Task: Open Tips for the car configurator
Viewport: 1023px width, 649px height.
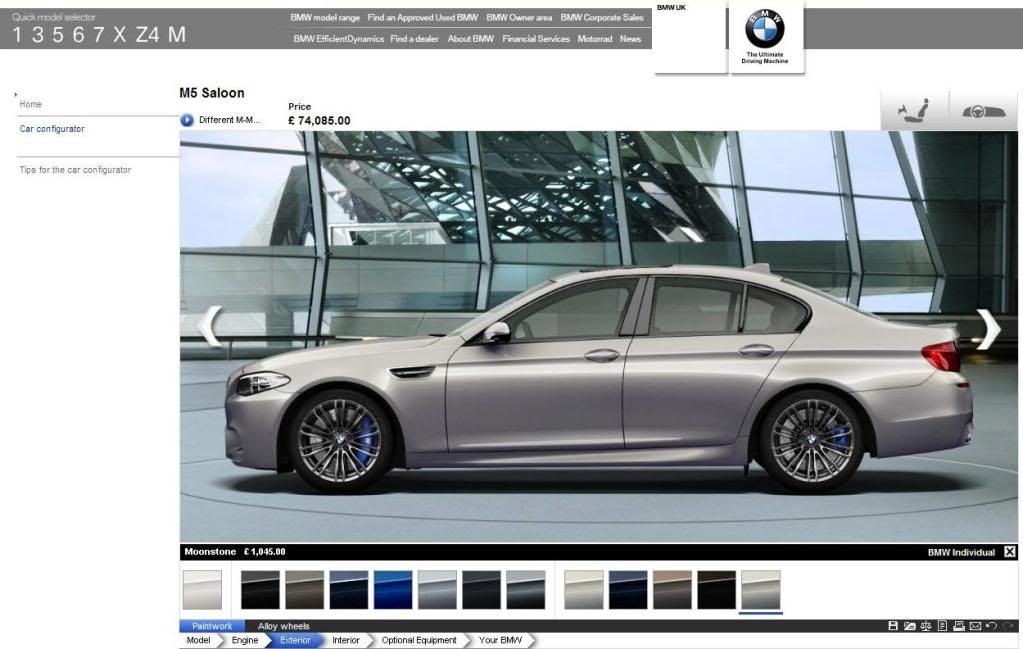Action: (75, 170)
